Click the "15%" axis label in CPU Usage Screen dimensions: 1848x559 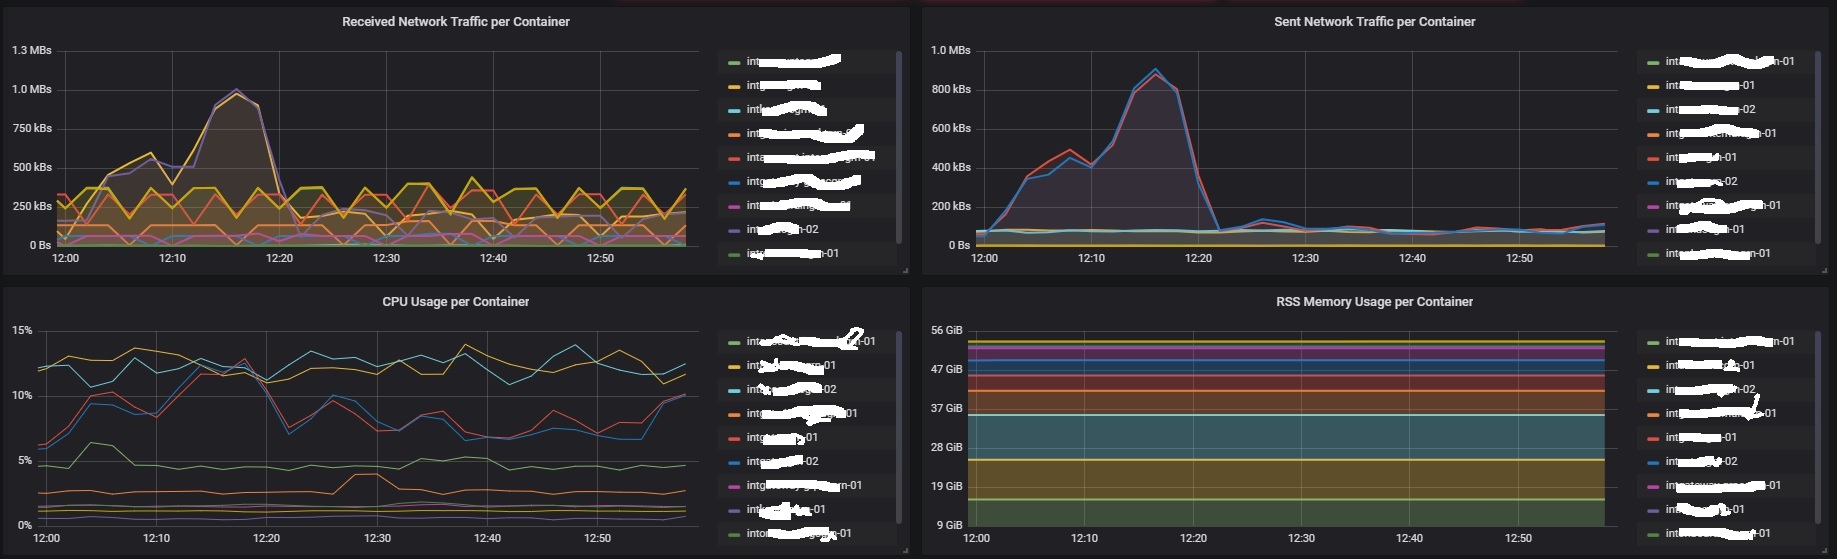[22, 330]
